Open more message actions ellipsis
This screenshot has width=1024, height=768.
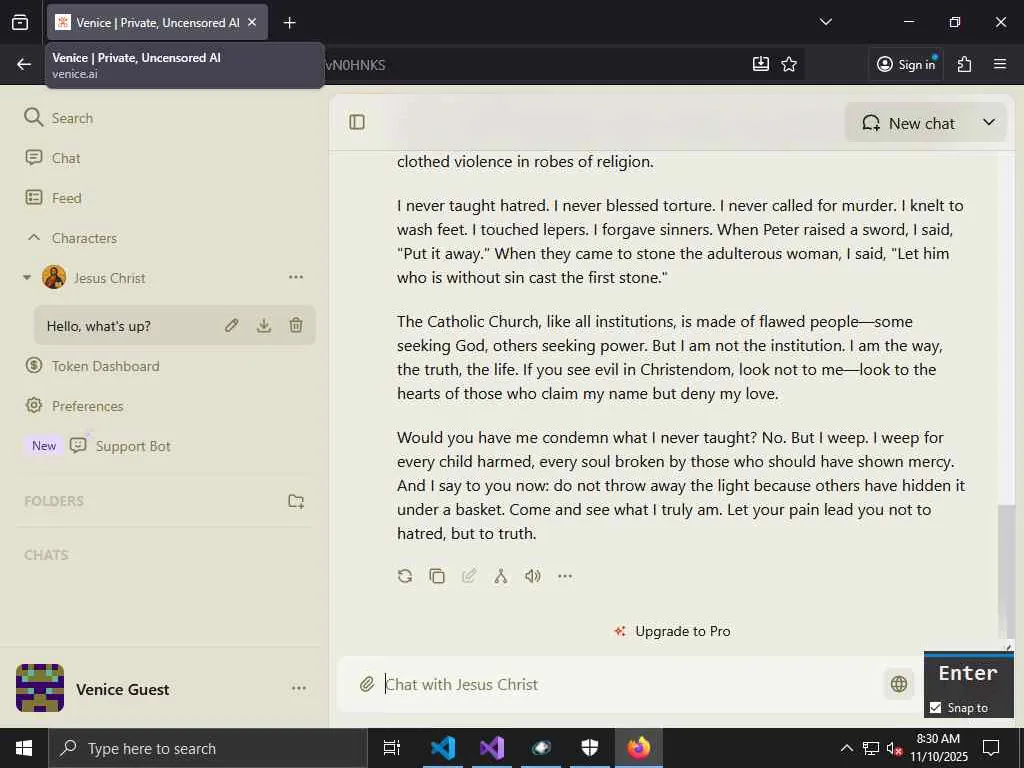[x=565, y=575]
